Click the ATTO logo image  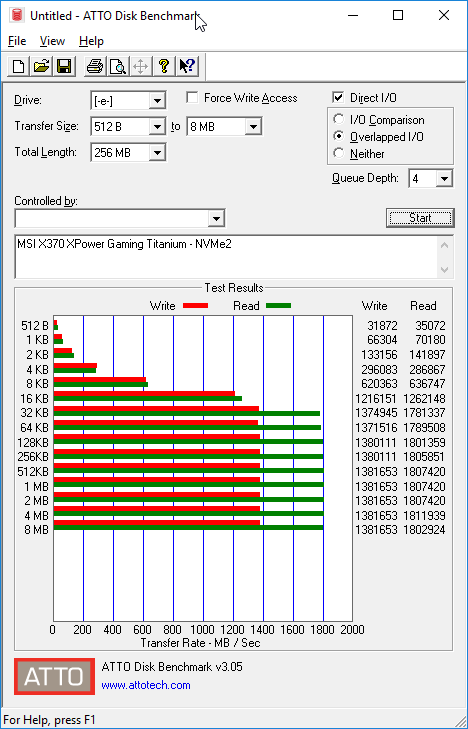(x=54, y=676)
